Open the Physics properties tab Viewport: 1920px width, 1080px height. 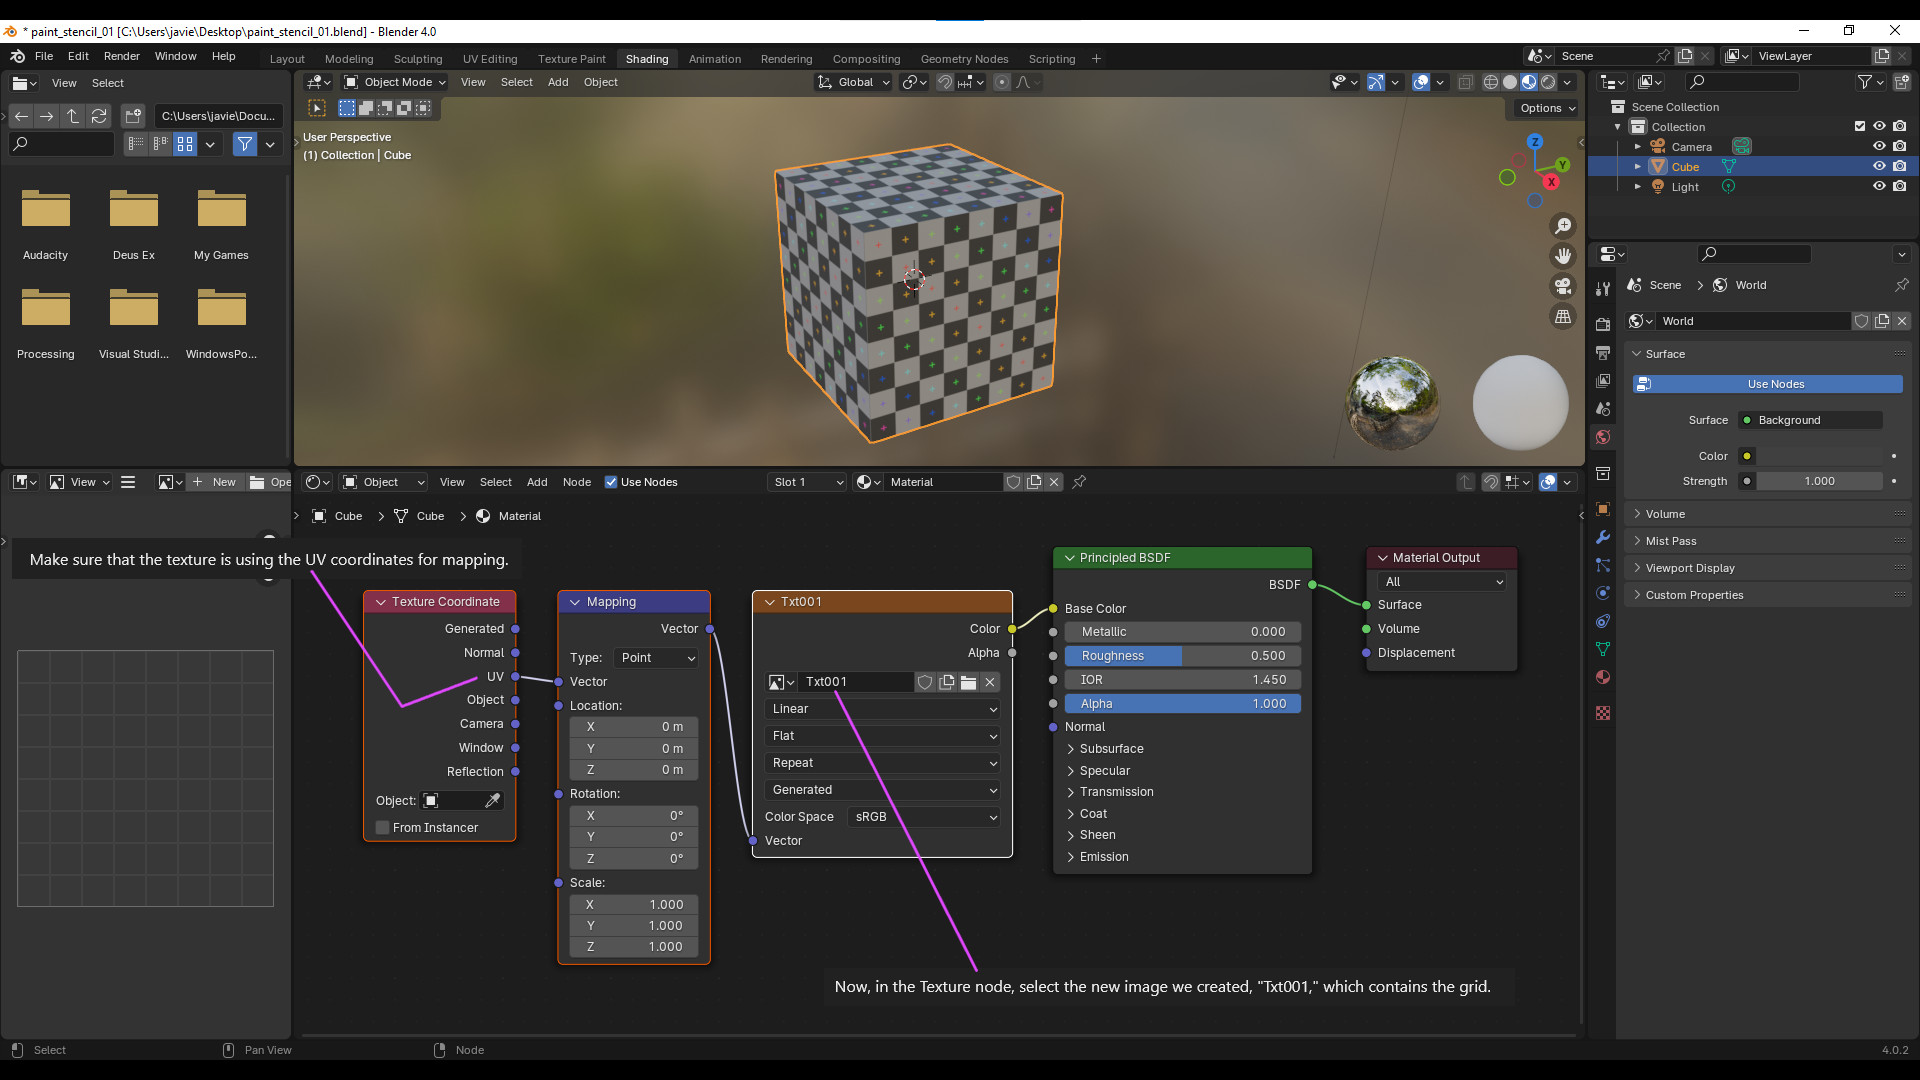click(1603, 592)
